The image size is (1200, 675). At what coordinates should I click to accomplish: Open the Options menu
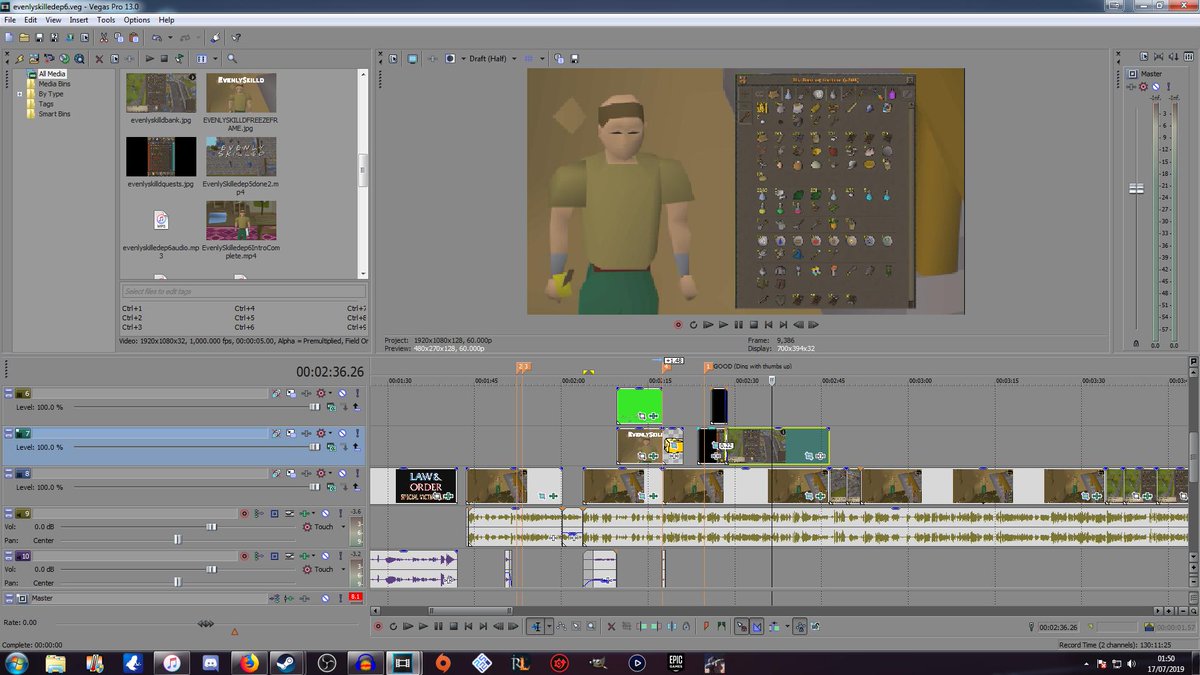click(x=137, y=19)
